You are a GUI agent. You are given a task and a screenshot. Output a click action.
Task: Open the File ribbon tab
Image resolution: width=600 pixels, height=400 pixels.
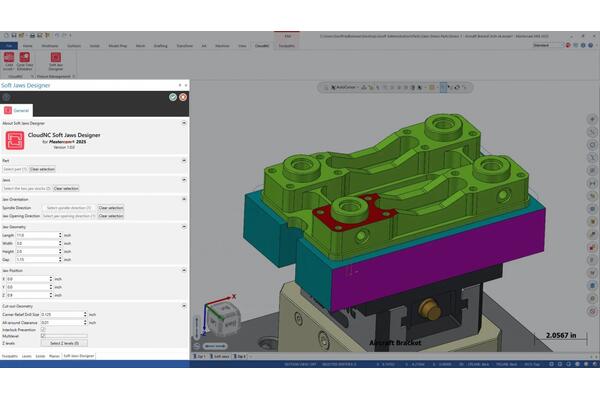pos(8,46)
